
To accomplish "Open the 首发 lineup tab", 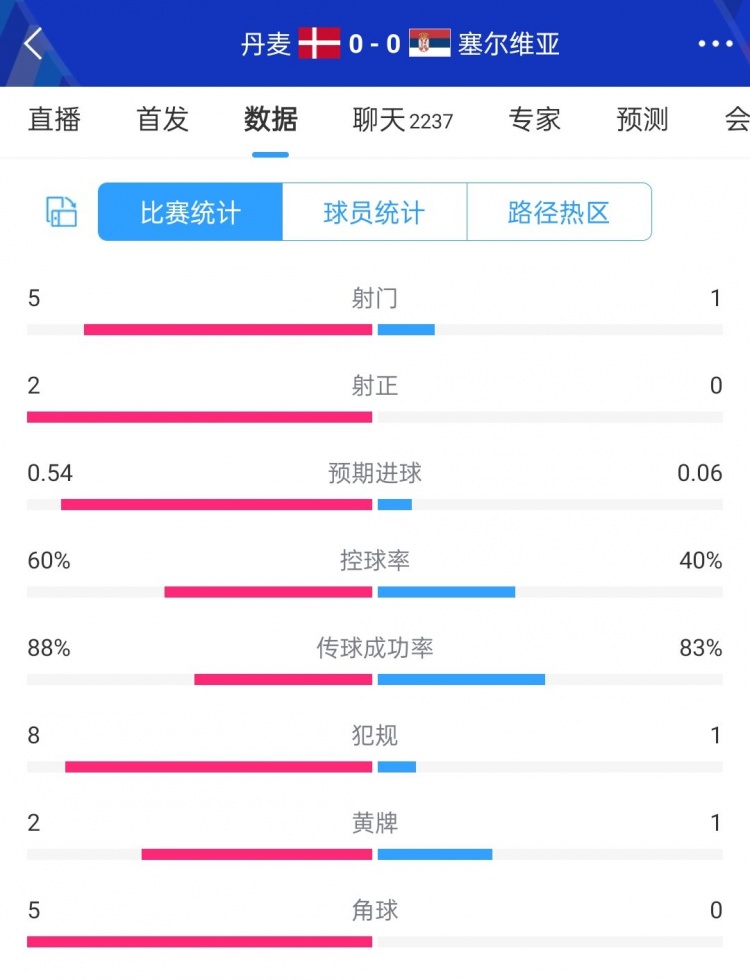I will pos(162,119).
